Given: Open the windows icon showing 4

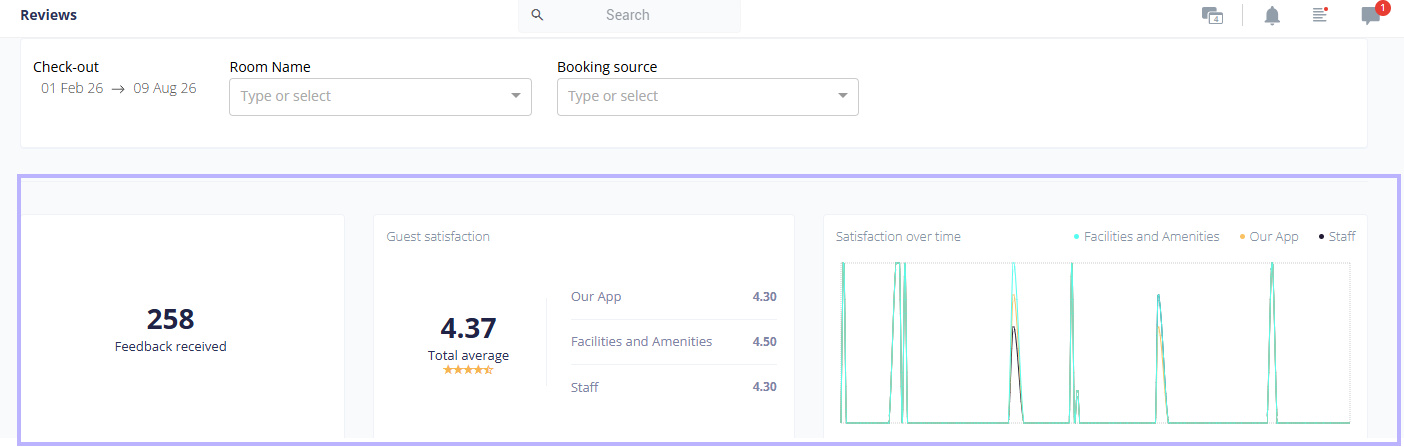Looking at the screenshot, I should 1212,15.
